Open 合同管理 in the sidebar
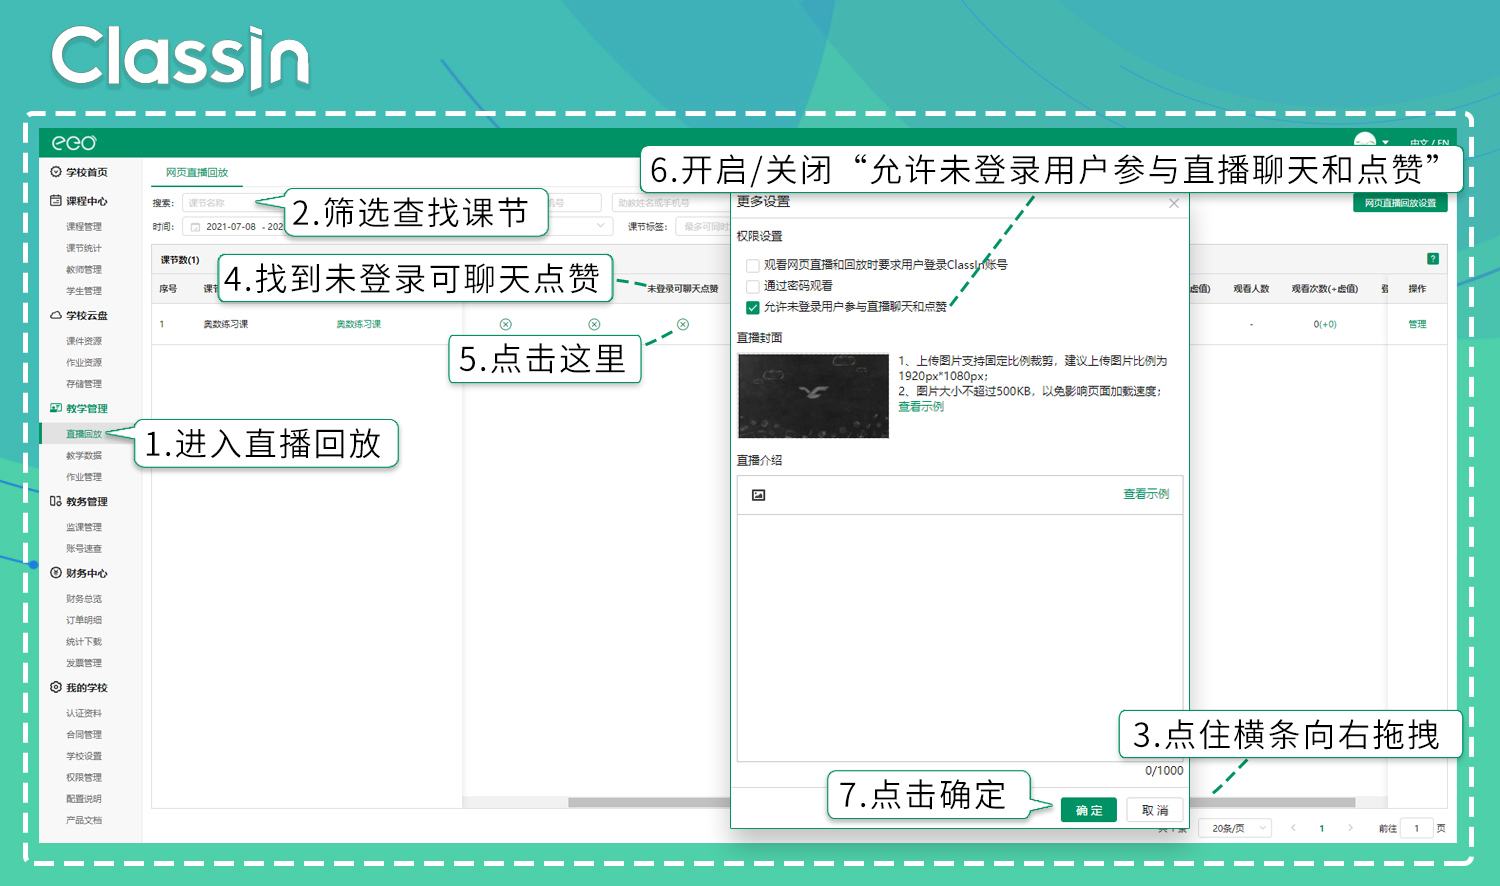The height and width of the screenshot is (886, 1500). [84, 735]
